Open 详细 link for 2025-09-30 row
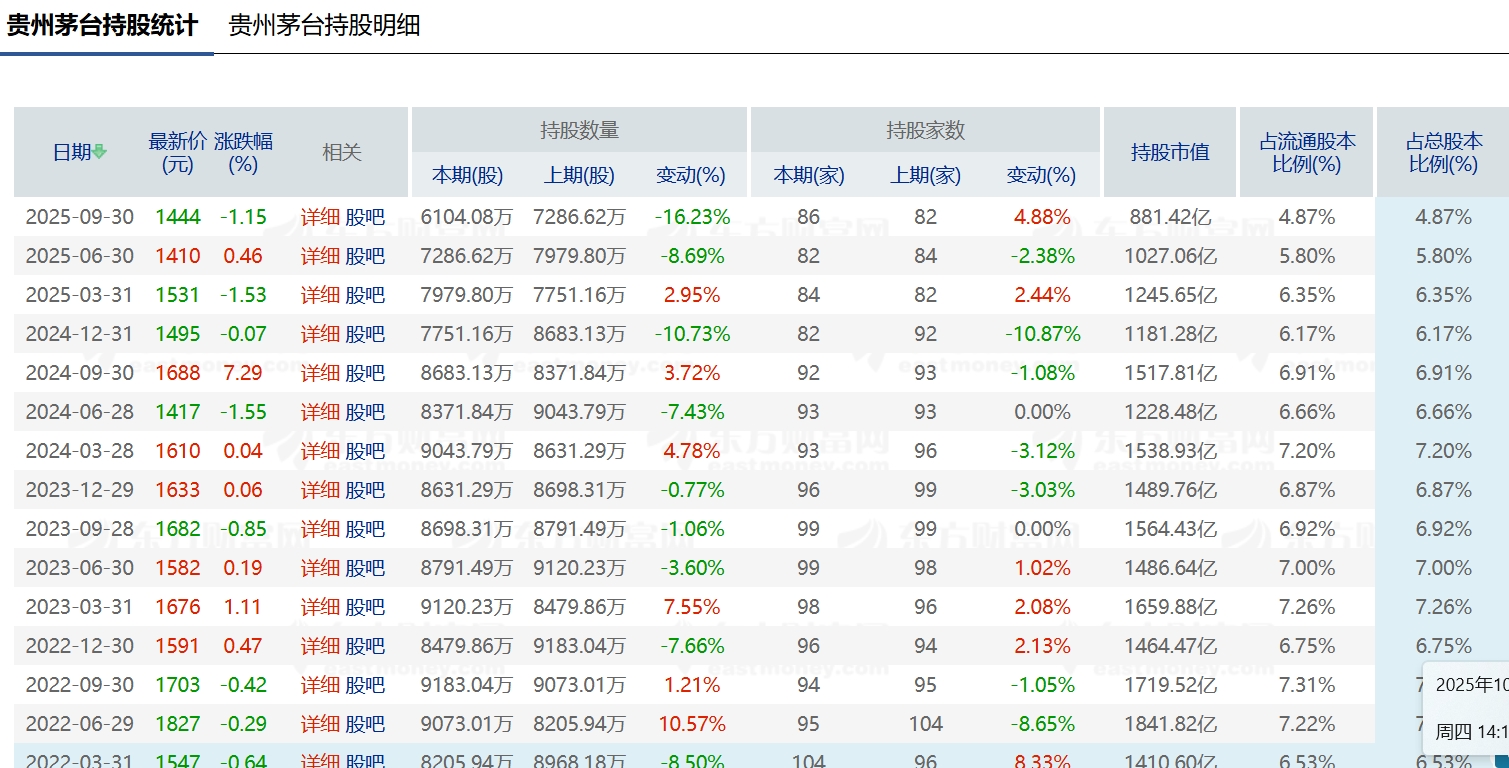Screen dimensions: 1509x768 coord(320,217)
